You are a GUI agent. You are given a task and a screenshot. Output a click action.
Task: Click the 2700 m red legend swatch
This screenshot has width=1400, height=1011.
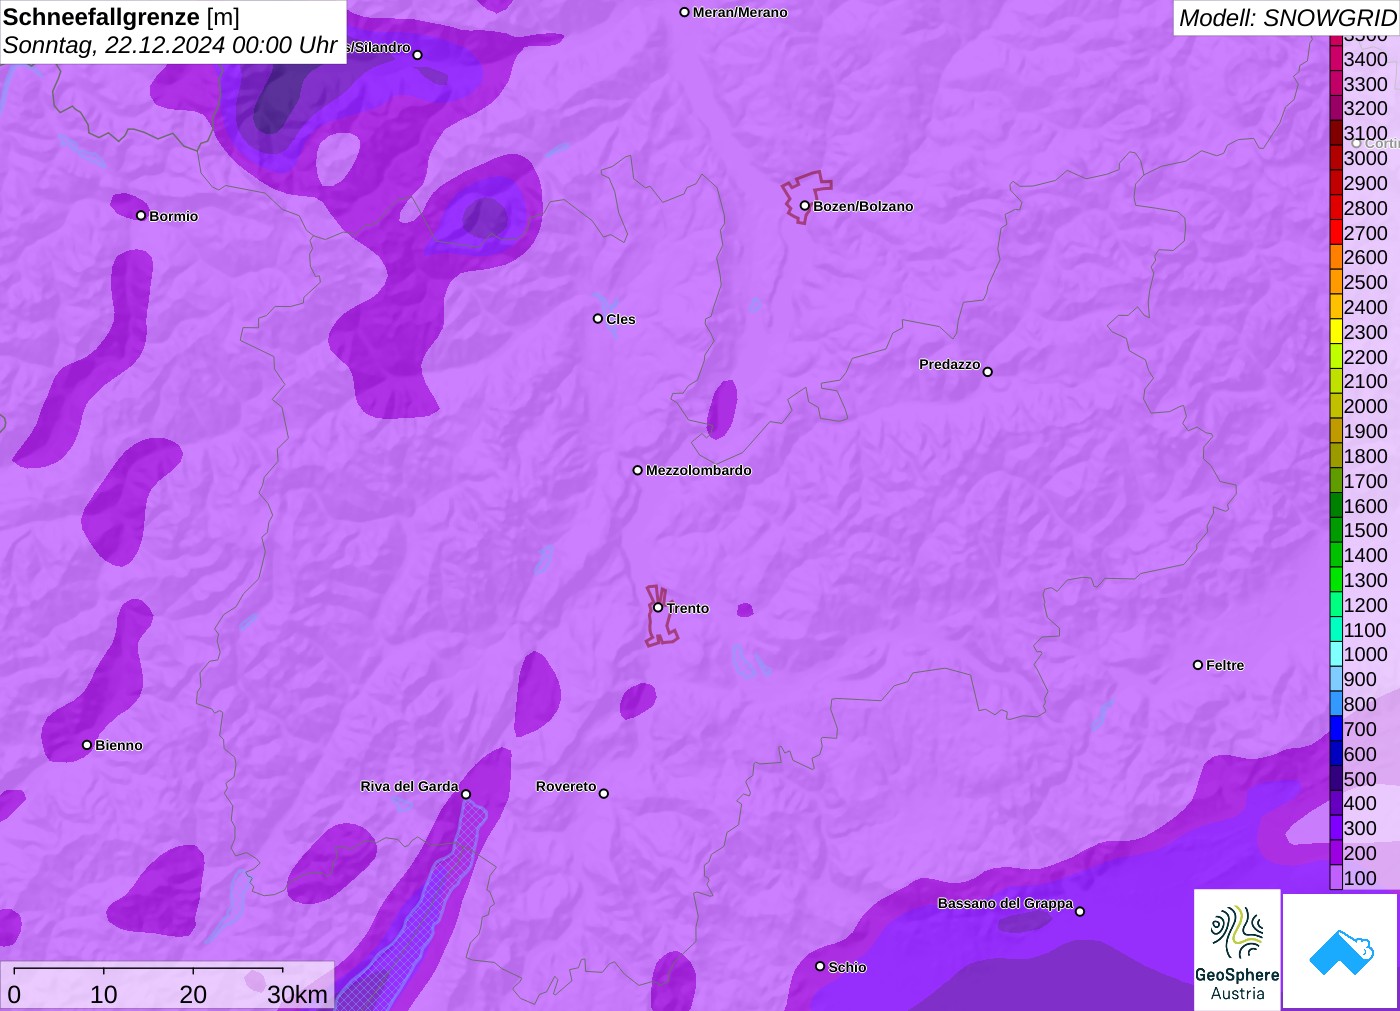point(1336,233)
